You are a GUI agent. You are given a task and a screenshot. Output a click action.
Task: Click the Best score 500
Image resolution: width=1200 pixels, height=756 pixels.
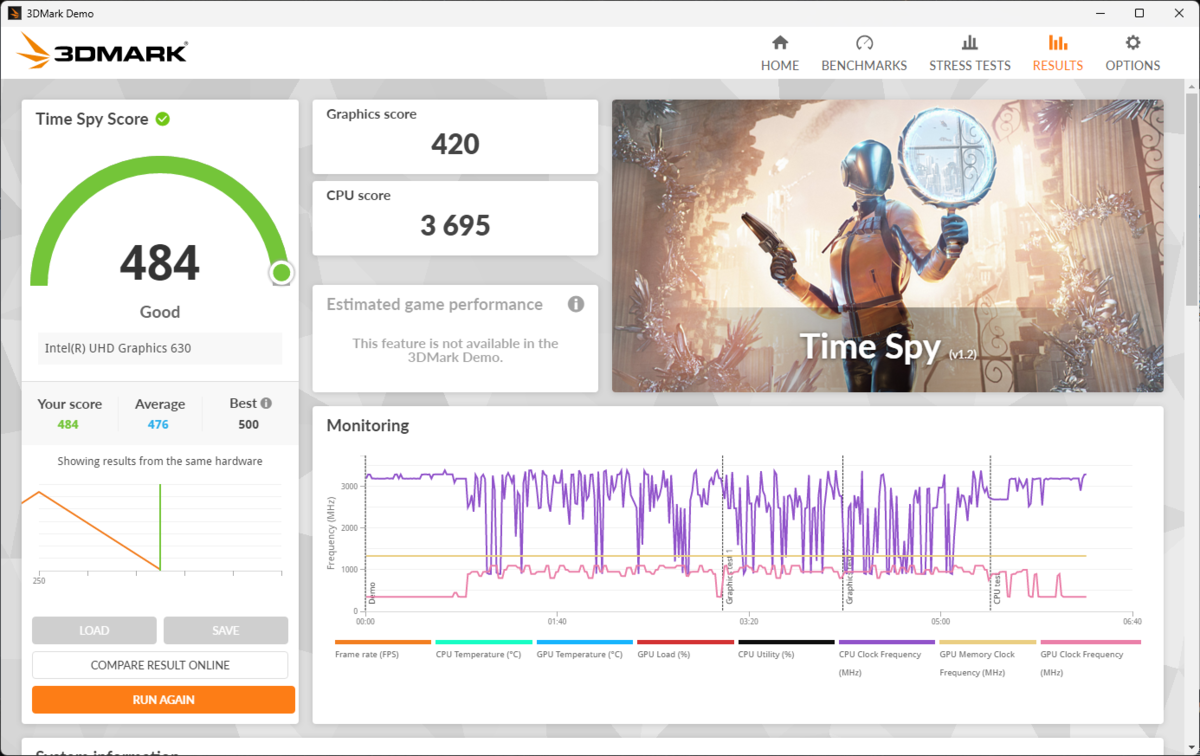pyautogui.click(x=249, y=424)
